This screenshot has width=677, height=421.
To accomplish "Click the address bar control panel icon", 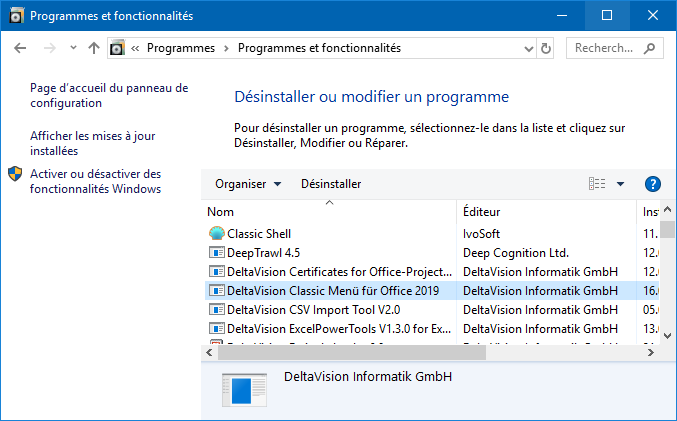I will pos(117,47).
